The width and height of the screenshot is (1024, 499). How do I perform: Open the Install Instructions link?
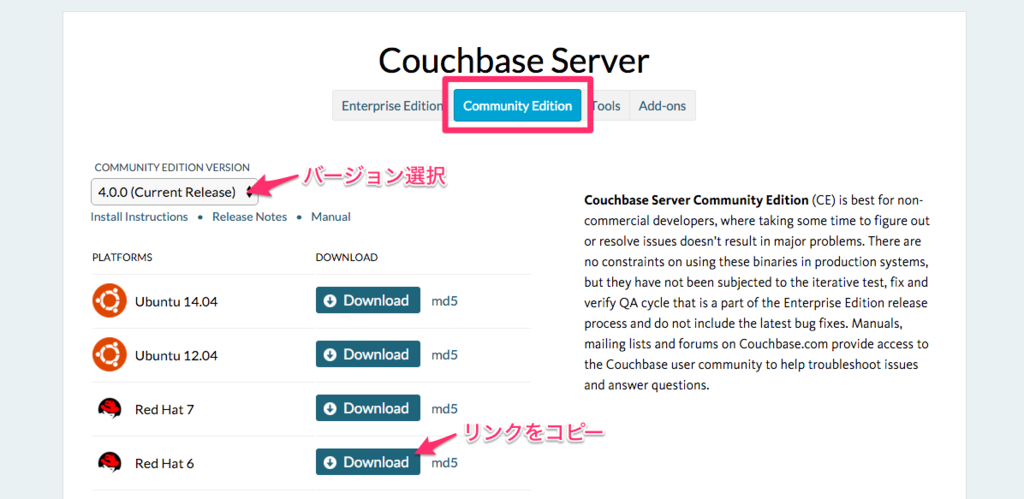139,217
